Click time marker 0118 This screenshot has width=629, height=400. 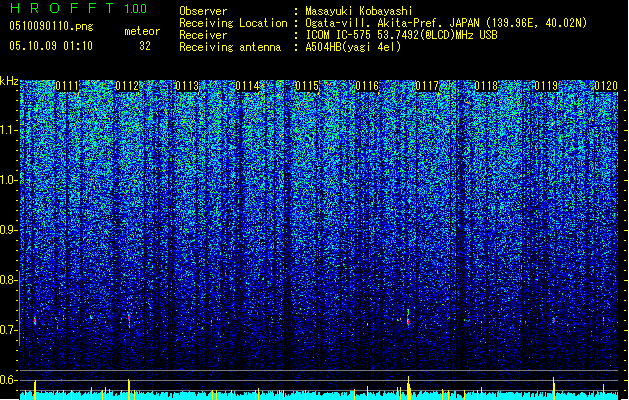coord(486,86)
